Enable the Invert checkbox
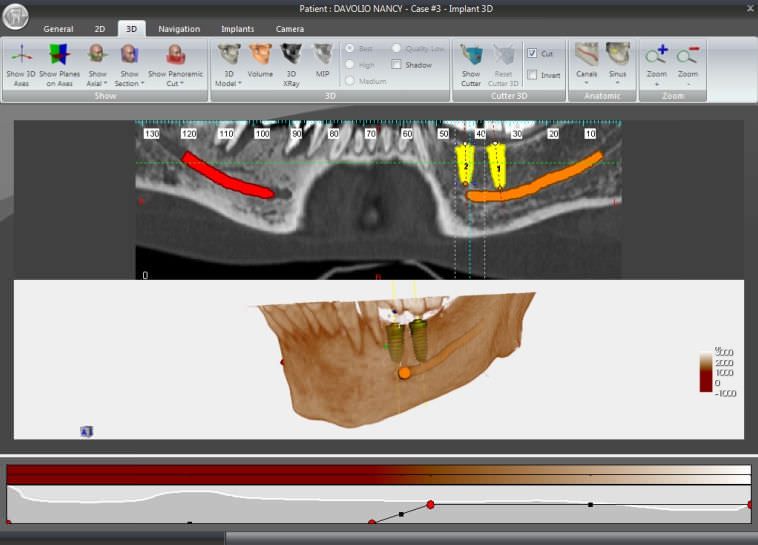 (x=533, y=75)
